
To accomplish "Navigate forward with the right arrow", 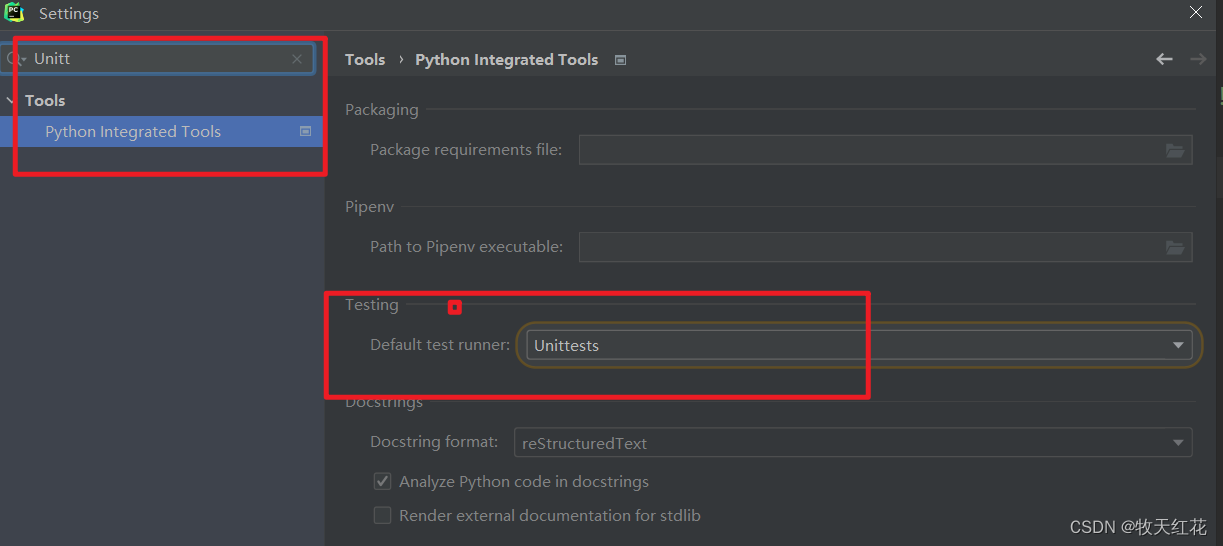I will 1197,60.
